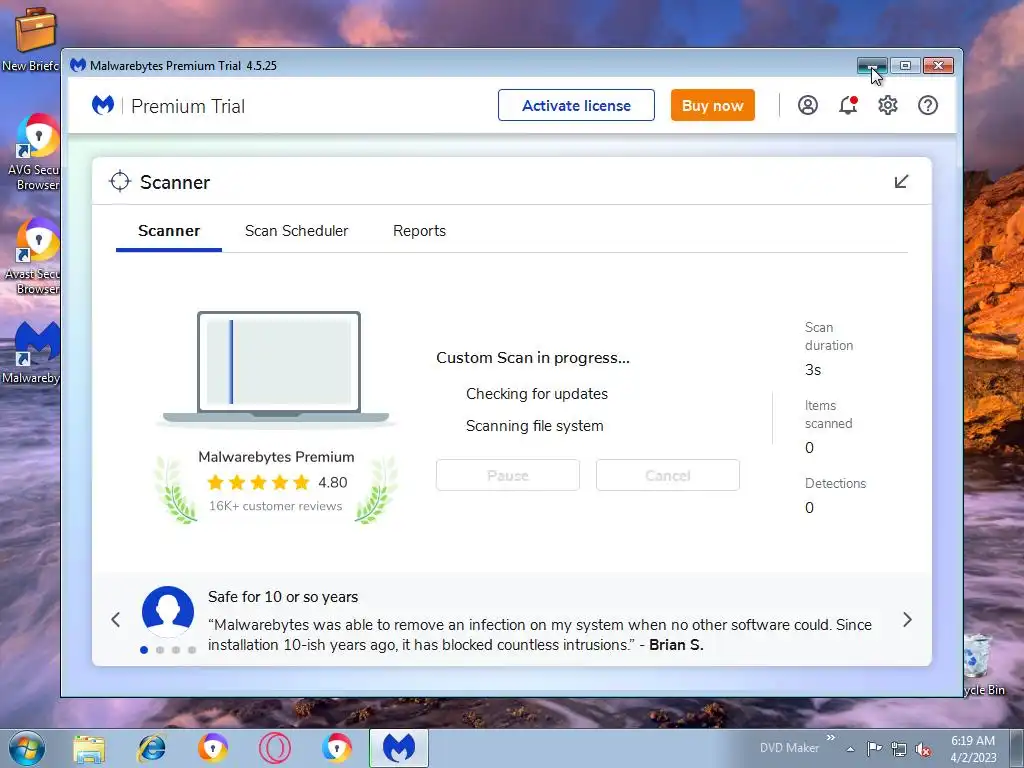Click the muted volume tray icon
The width and height of the screenshot is (1024, 768).
click(x=923, y=749)
